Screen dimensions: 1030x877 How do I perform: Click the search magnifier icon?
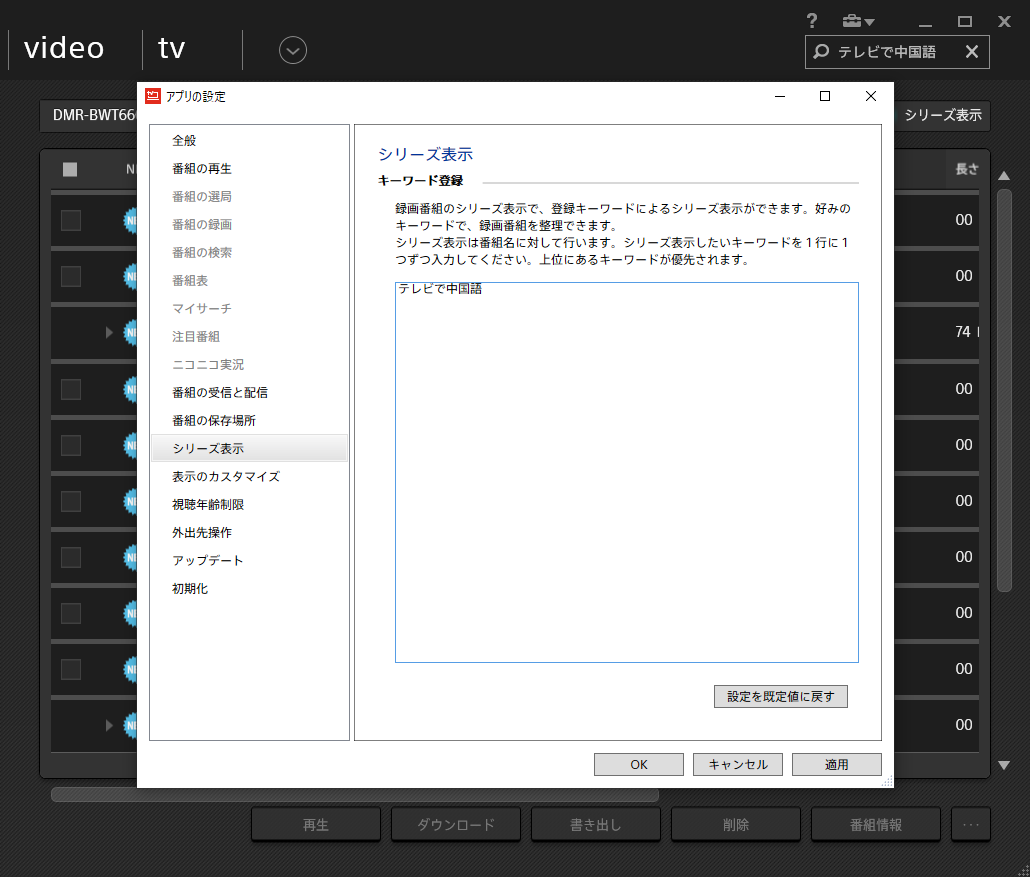(x=821, y=52)
